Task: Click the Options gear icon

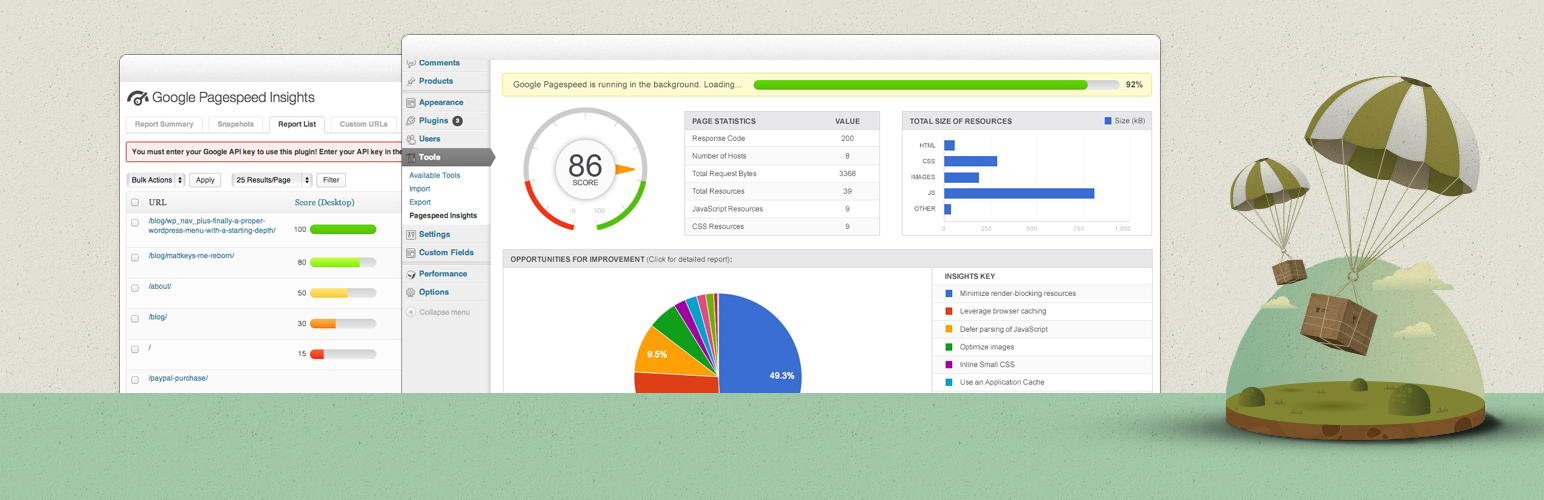Action: tap(411, 293)
